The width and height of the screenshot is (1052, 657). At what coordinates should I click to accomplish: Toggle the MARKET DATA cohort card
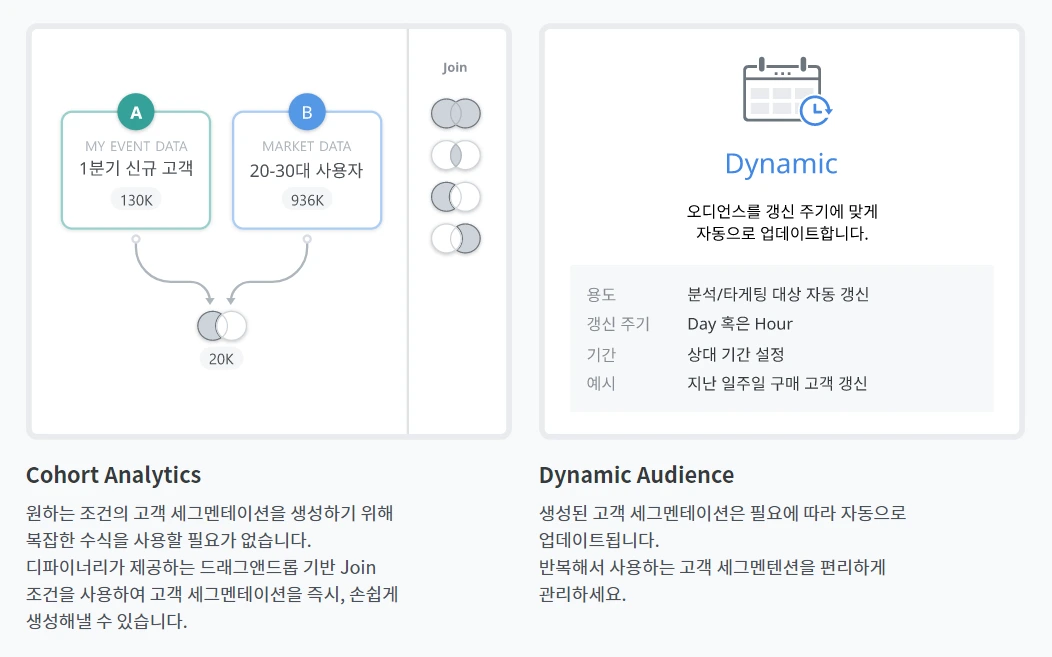point(307,170)
